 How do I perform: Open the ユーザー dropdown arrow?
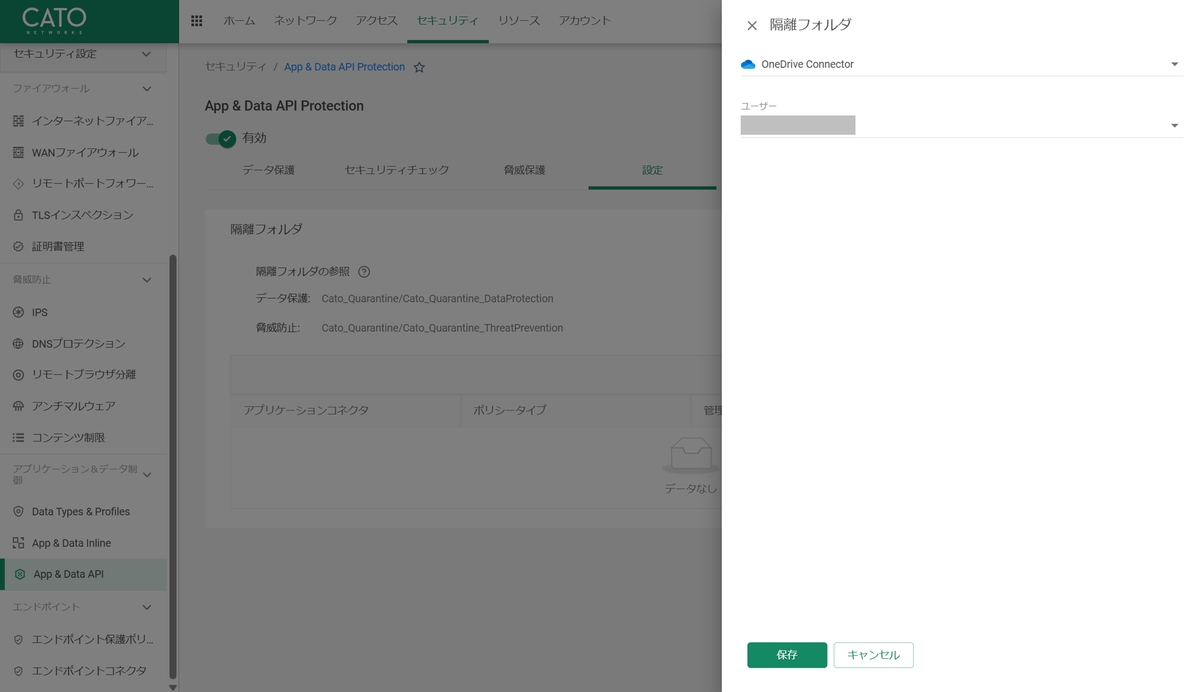(x=1174, y=126)
